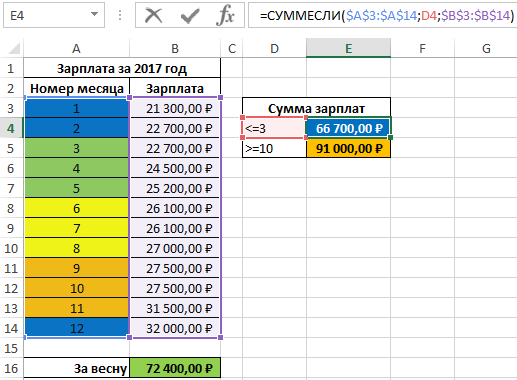Open the Name Box dropdown arrow
The width and height of the screenshot is (517, 380).
pyautogui.click(x=94, y=14)
